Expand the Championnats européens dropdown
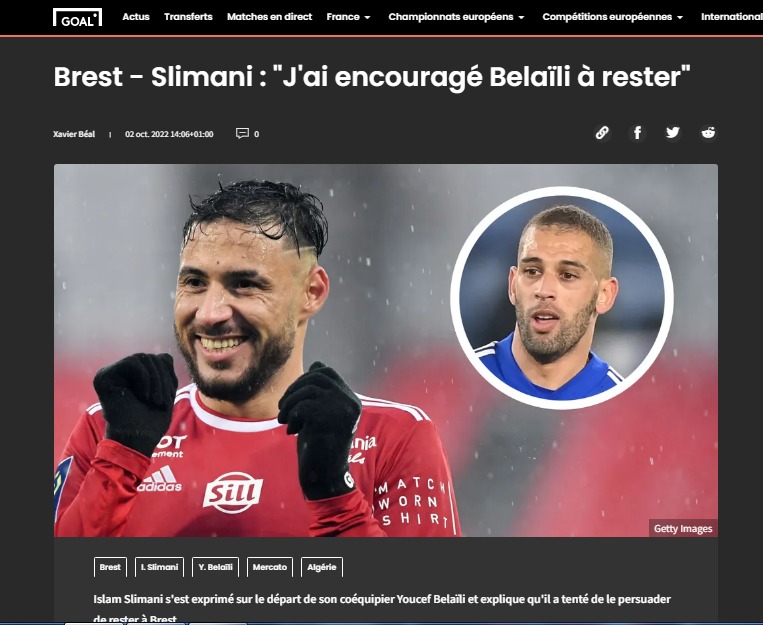This screenshot has height=625, width=763. [x=456, y=17]
